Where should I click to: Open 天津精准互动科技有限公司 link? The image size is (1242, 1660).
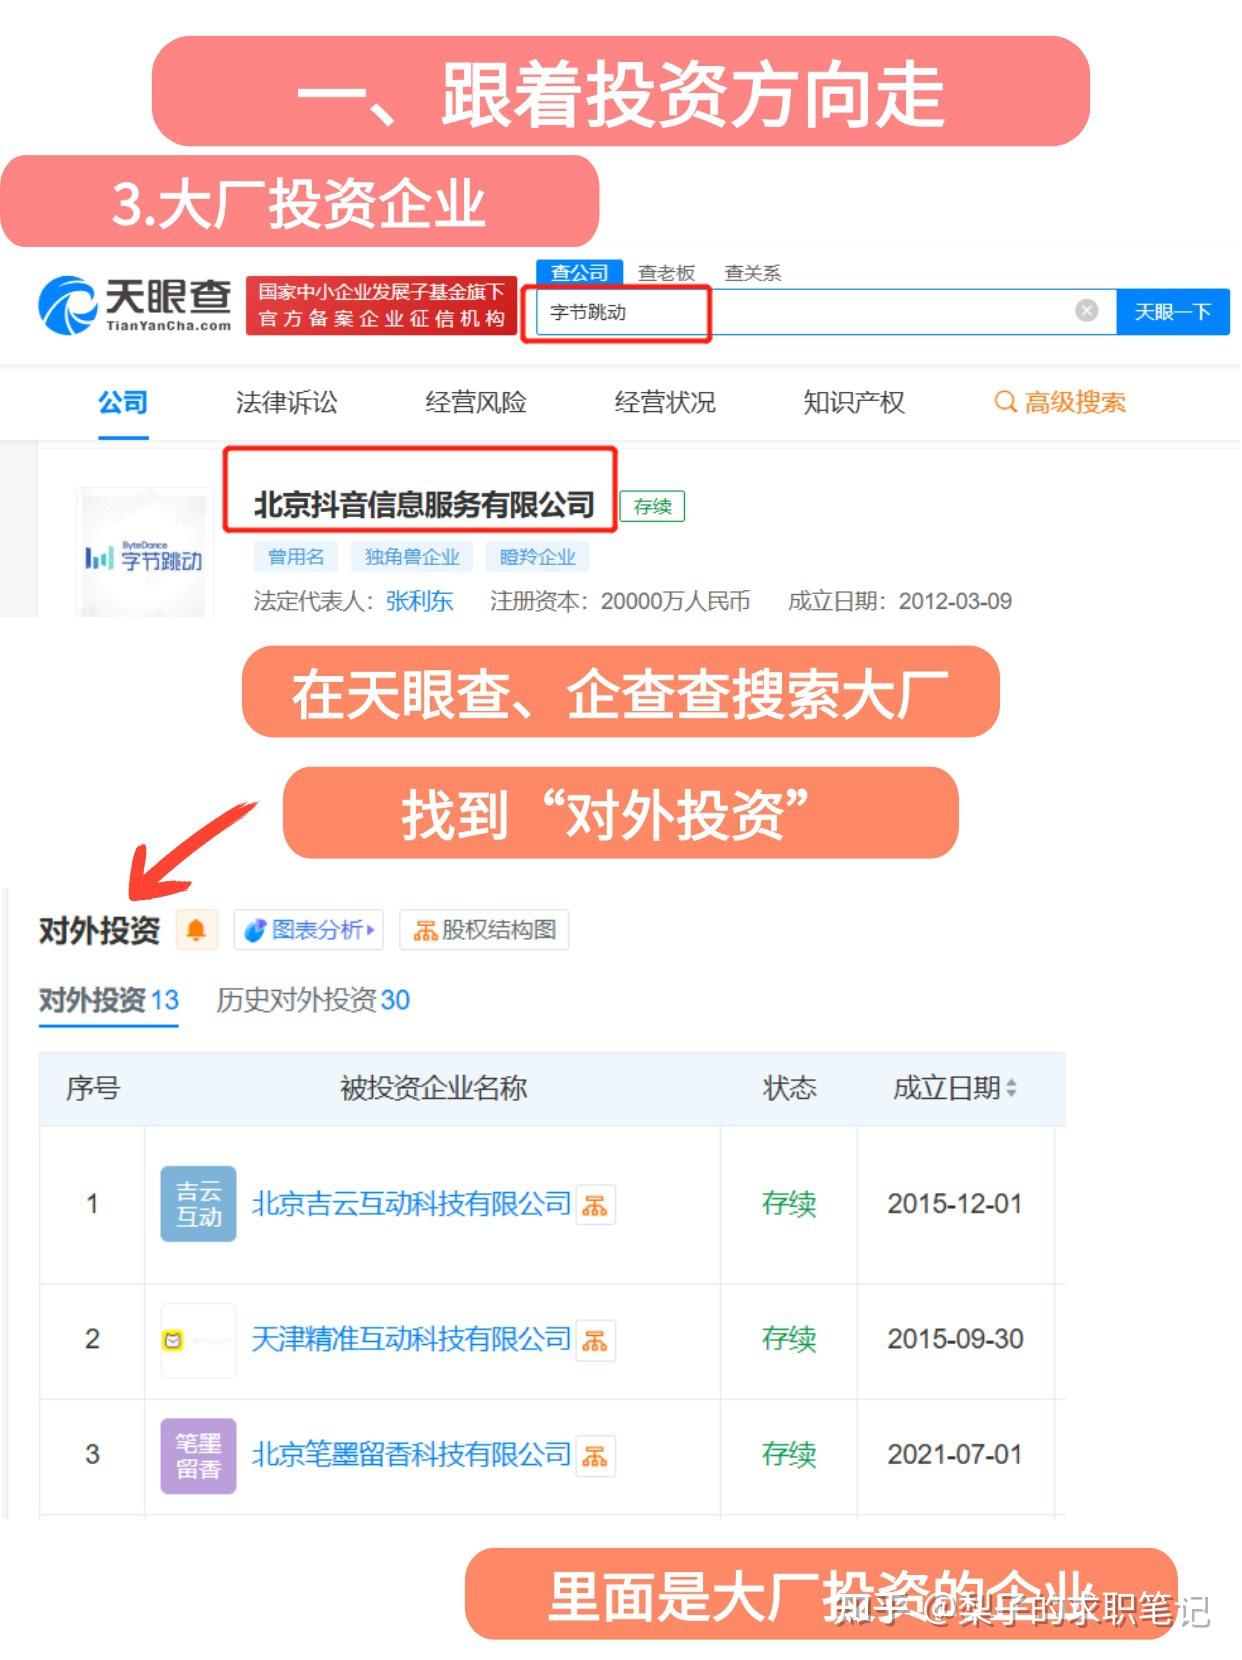coord(411,1339)
